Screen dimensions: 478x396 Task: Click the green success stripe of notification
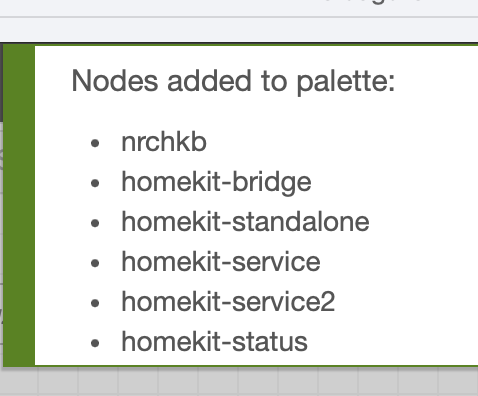coord(19,205)
